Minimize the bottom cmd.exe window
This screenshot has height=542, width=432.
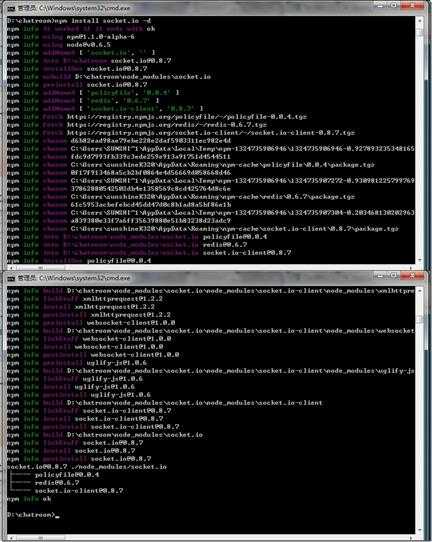[x=380, y=275]
